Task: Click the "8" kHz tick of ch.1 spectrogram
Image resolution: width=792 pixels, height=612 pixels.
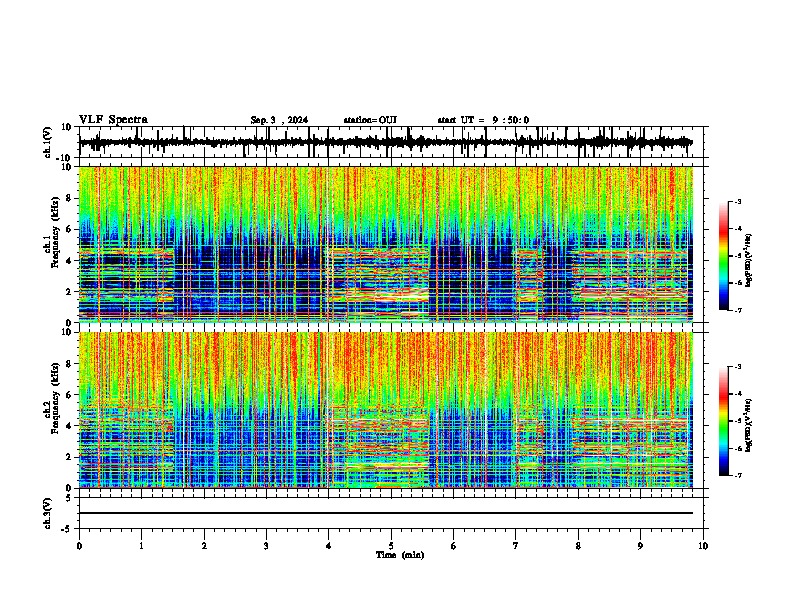Action: 70,198
